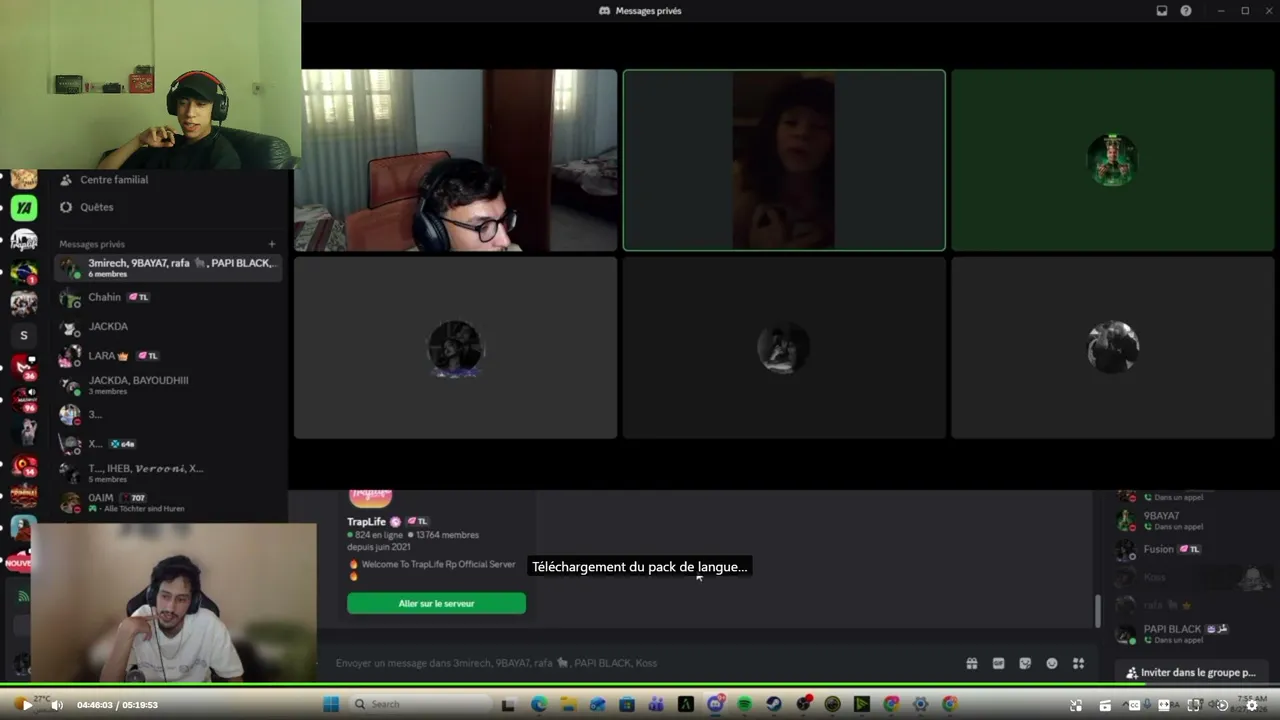1280x720 pixels.
Task: Create a new private message with plus icon
Action: coord(271,244)
